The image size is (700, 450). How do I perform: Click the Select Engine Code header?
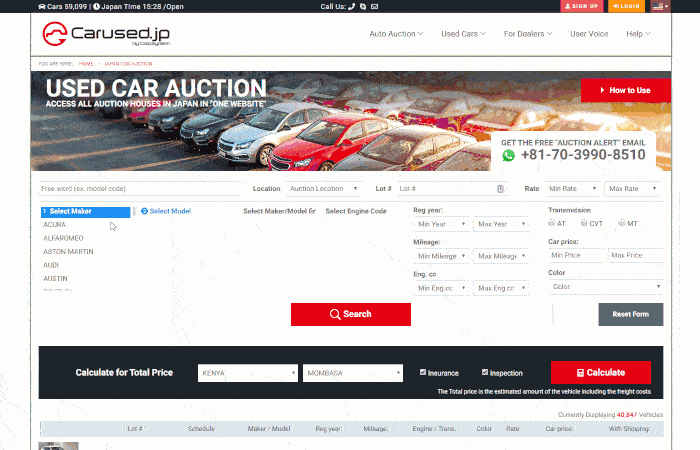click(356, 211)
